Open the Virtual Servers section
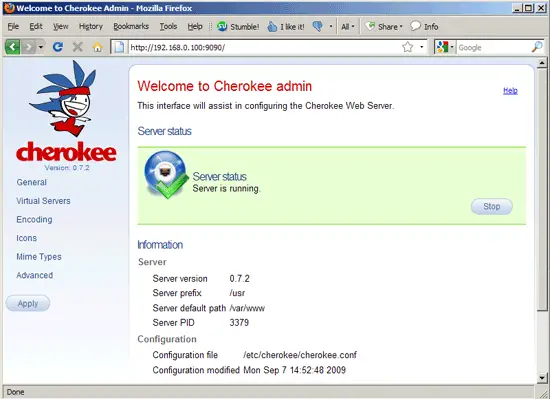This screenshot has height=399, width=550. [x=43, y=201]
